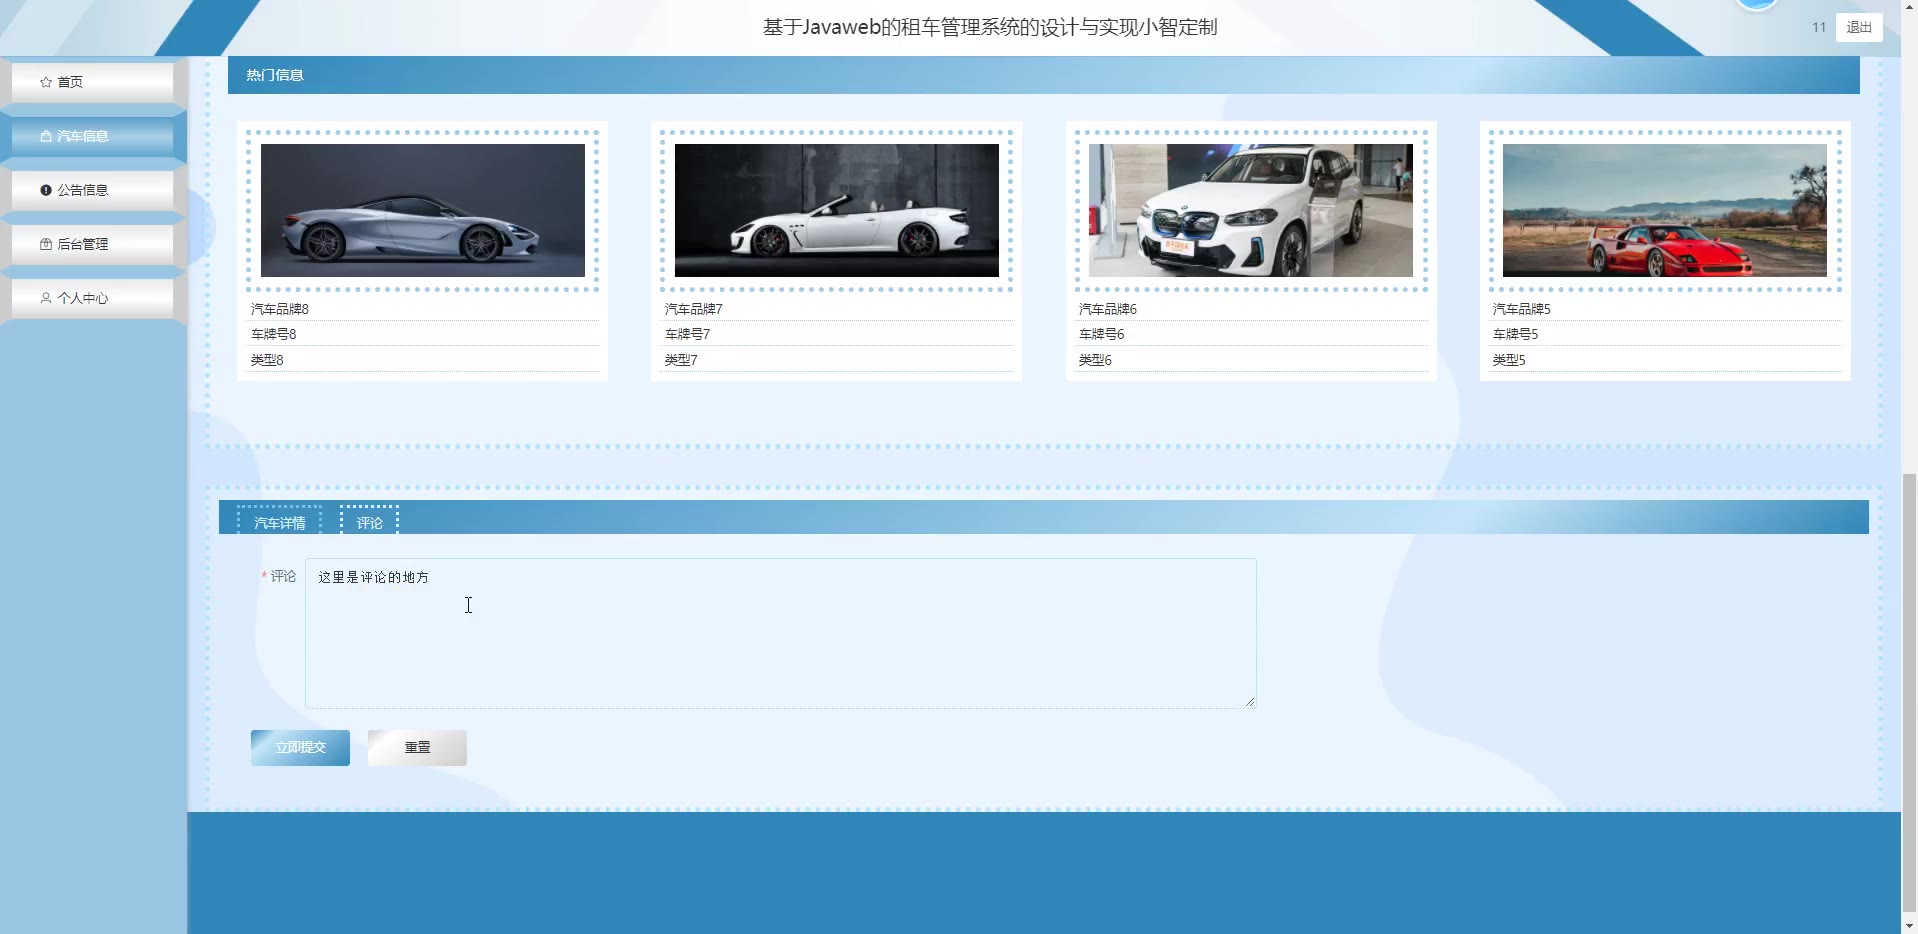The height and width of the screenshot is (934, 1918).
Task: Click the exclamation icon beside 公告信息
Action: (46, 190)
